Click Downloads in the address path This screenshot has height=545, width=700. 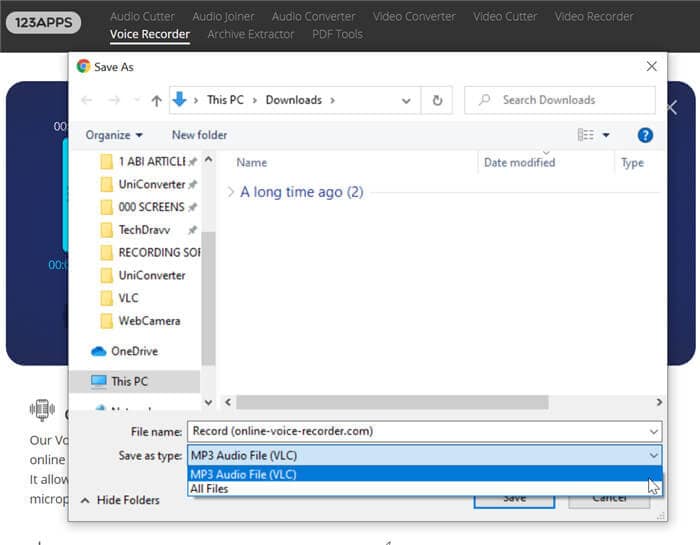[x=293, y=100]
